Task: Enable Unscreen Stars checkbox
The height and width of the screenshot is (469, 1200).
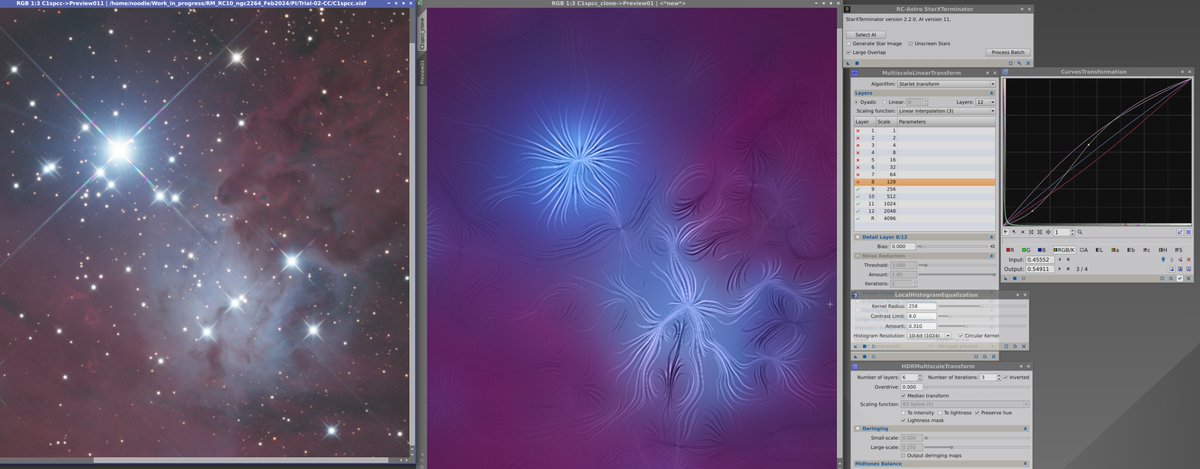Action: click(911, 43)
